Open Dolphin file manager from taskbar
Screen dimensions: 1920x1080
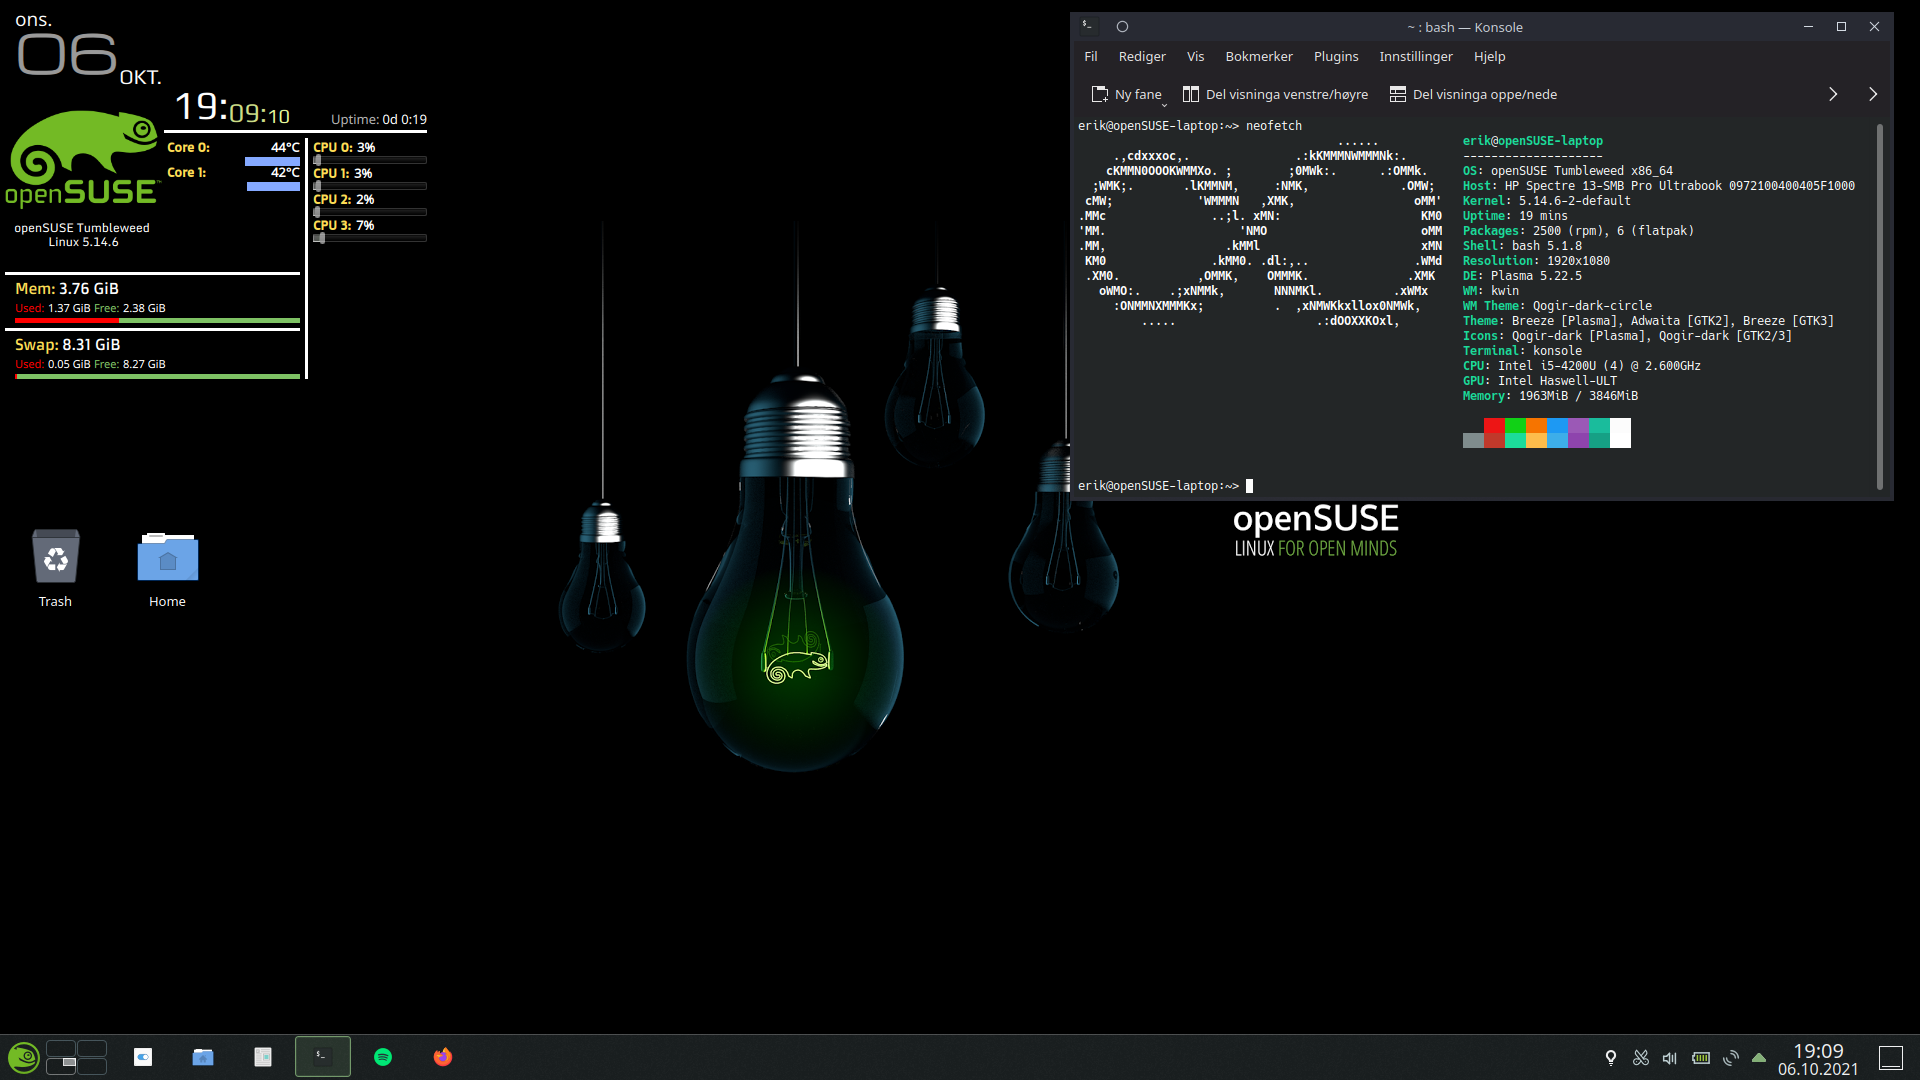pyautogui.click(x=203, y=1057)
